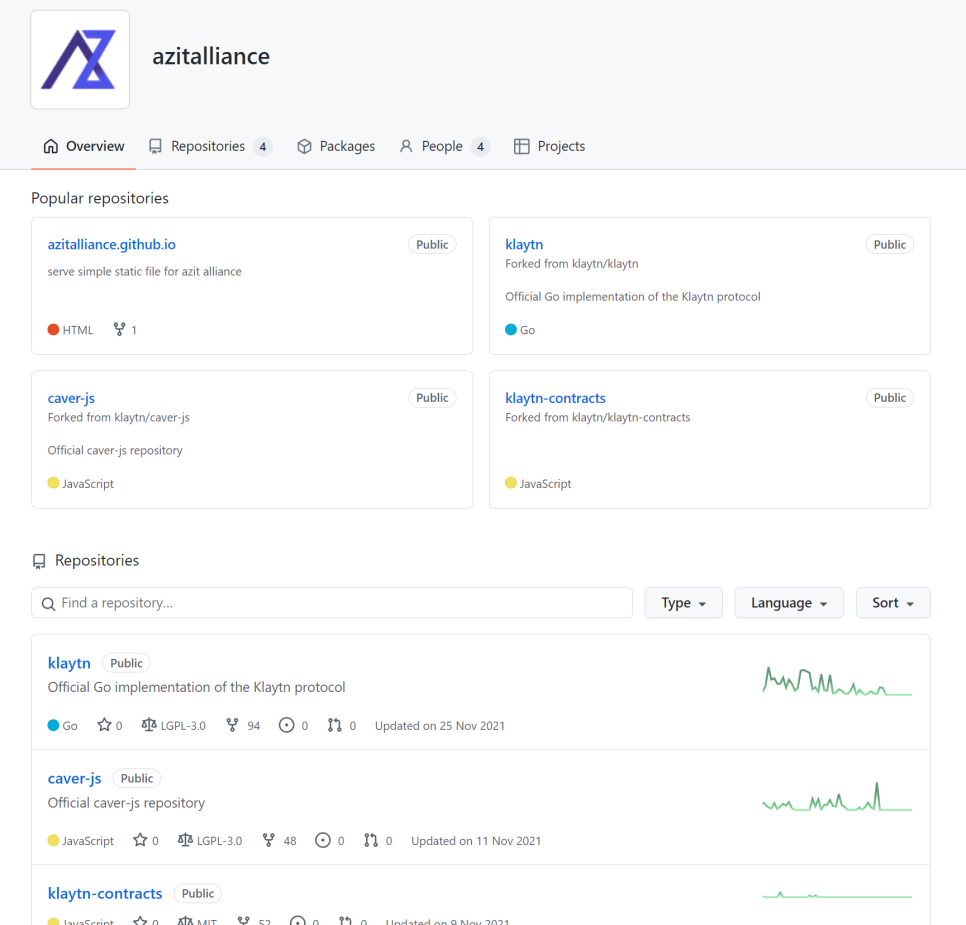Click the Repositories section heading icon
This screenshot has height=925, width=966.
[39, 561]
